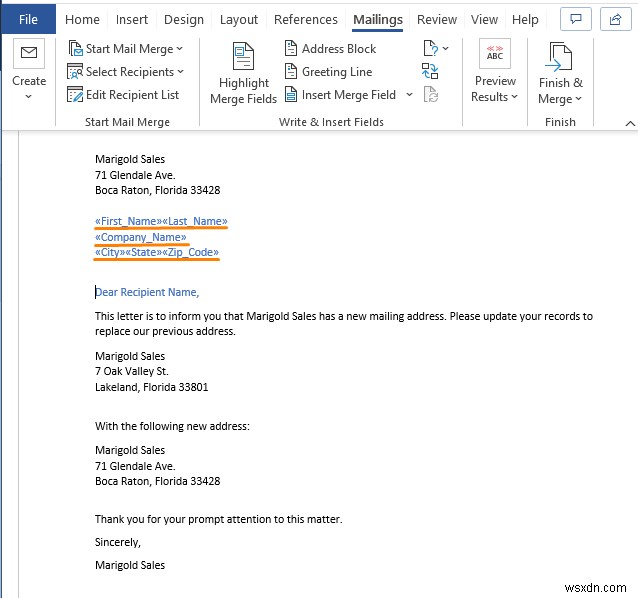The image size is (638, 598).
Task: Expand Preview Results dropdown
Action: [x=515, y=97]
